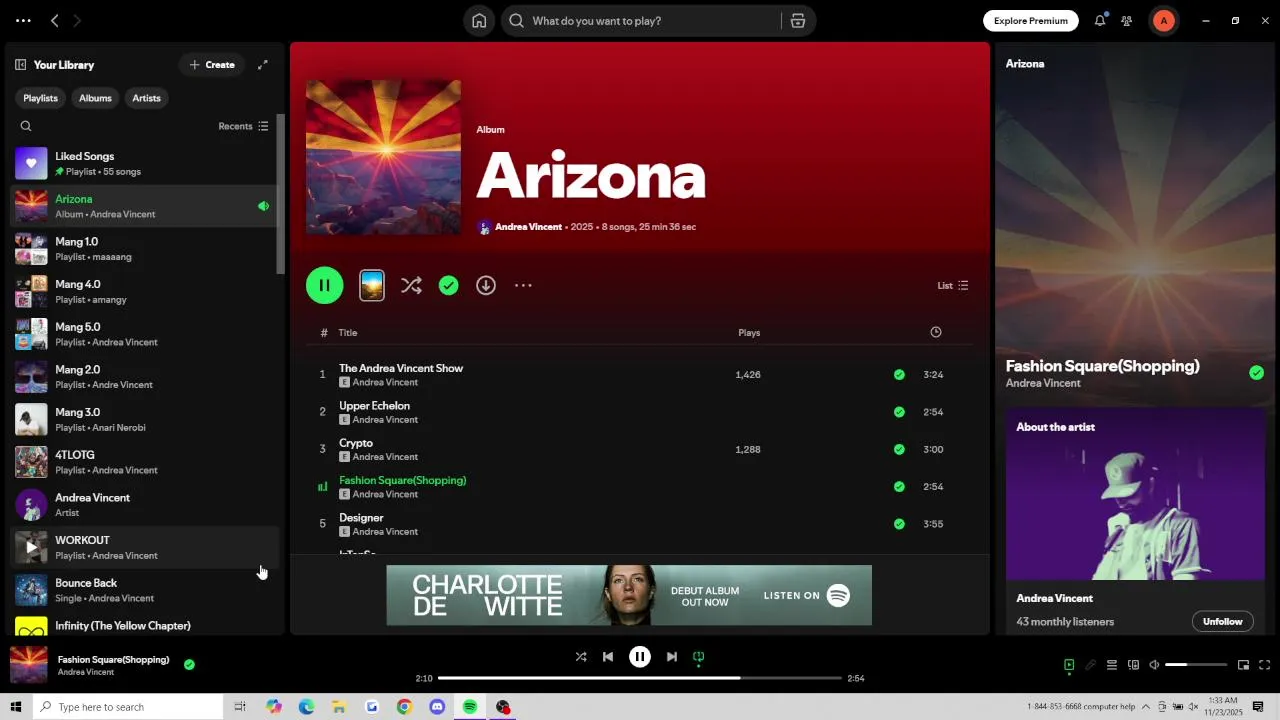Open the Create menu in Your Library
The width and height of the screenshot is (1280, 720).
(212, 65)
